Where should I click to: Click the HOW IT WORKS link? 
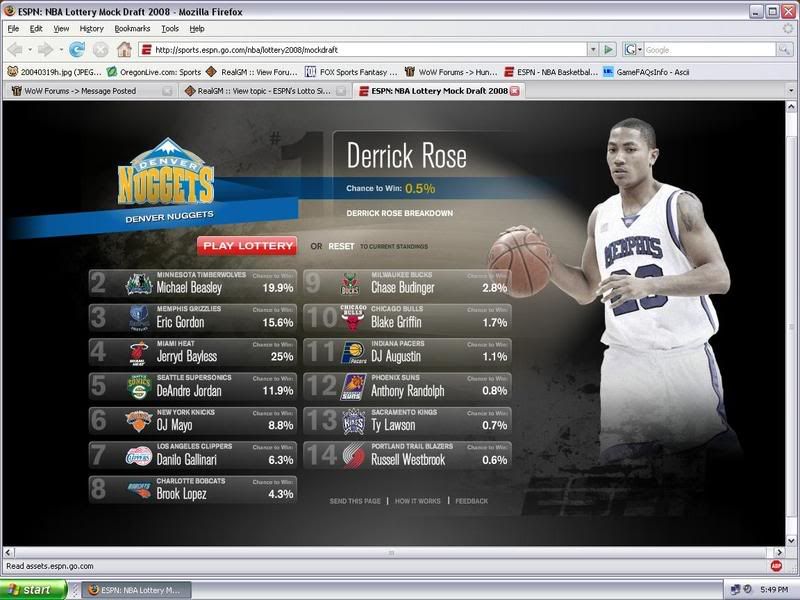coord(417,501)
